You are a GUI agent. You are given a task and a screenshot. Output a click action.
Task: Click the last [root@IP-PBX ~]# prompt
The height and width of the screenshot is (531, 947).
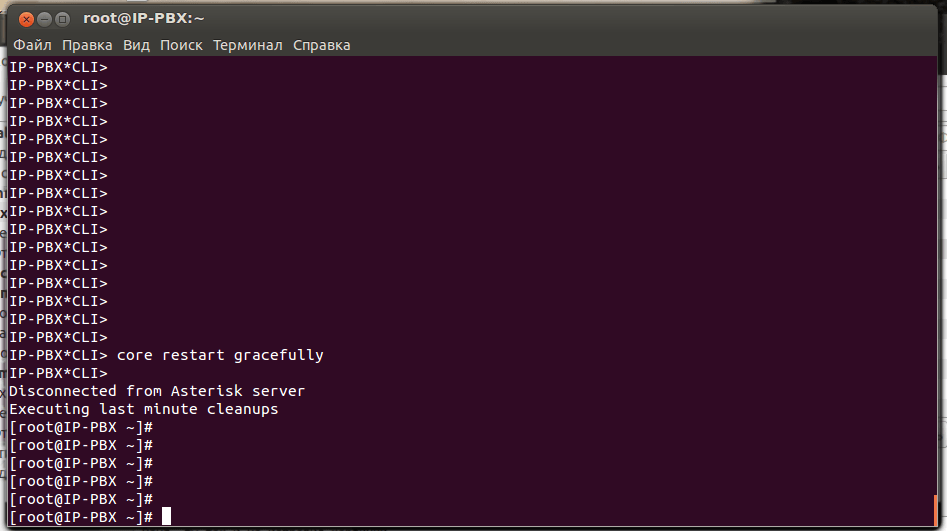[81, 517]
